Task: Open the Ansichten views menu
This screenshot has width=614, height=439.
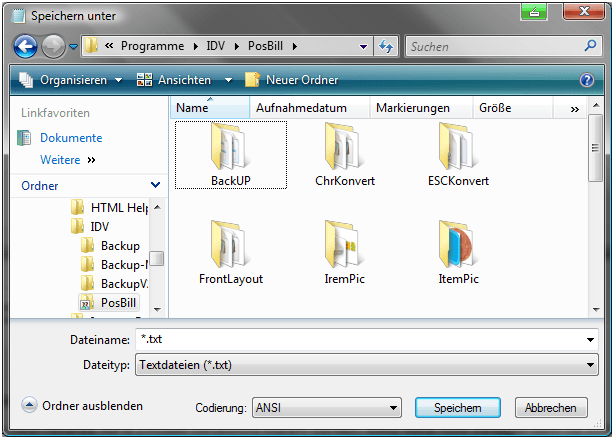Action: 184,80
